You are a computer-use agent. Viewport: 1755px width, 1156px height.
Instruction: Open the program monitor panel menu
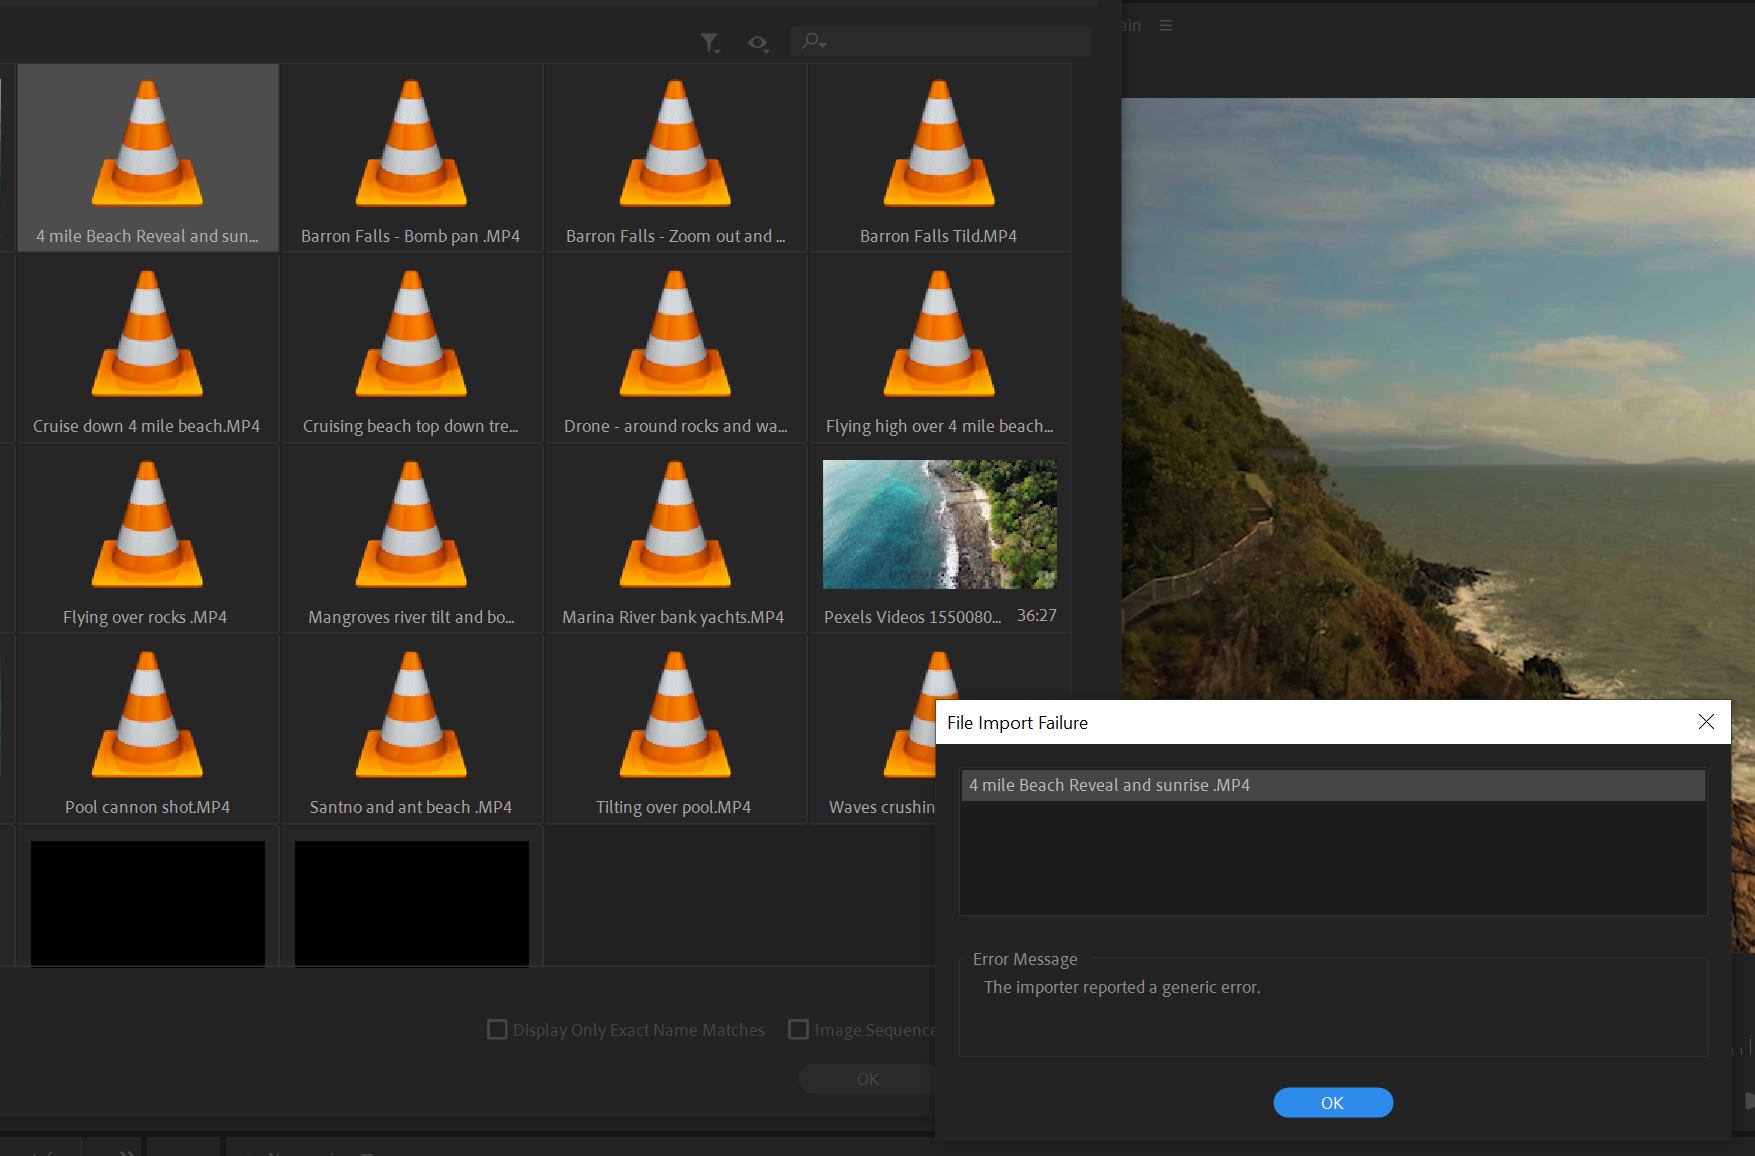[x=1166, y=25]
